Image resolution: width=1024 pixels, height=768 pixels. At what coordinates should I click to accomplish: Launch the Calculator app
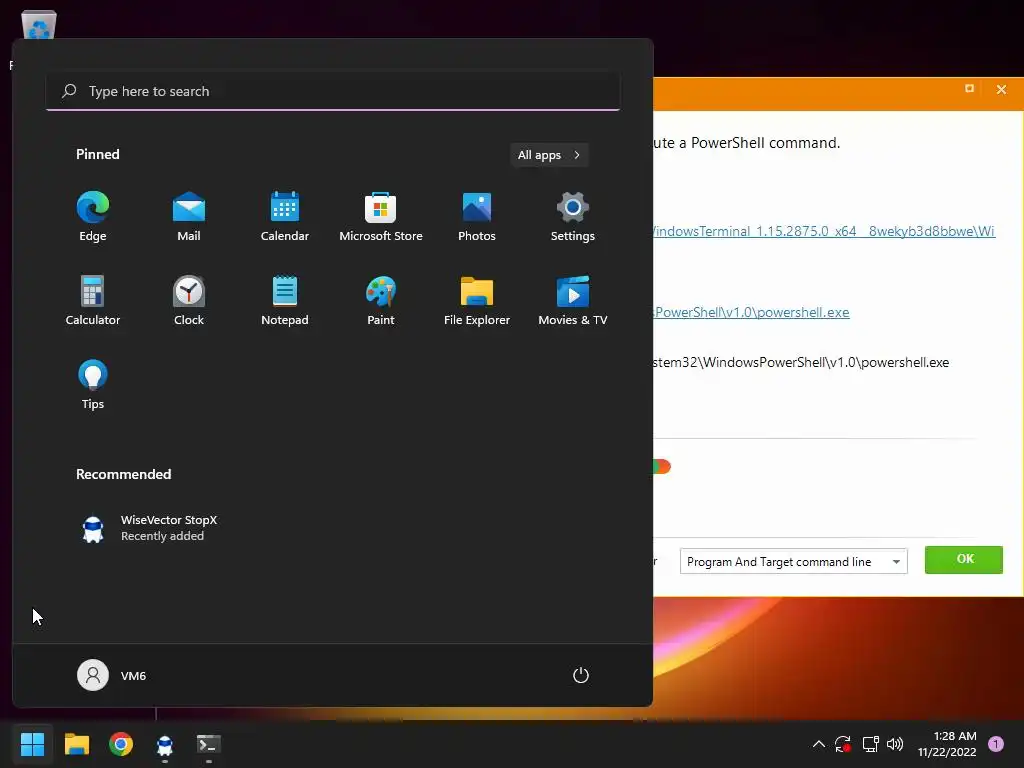pyautogui.click(x=93, y=300)
